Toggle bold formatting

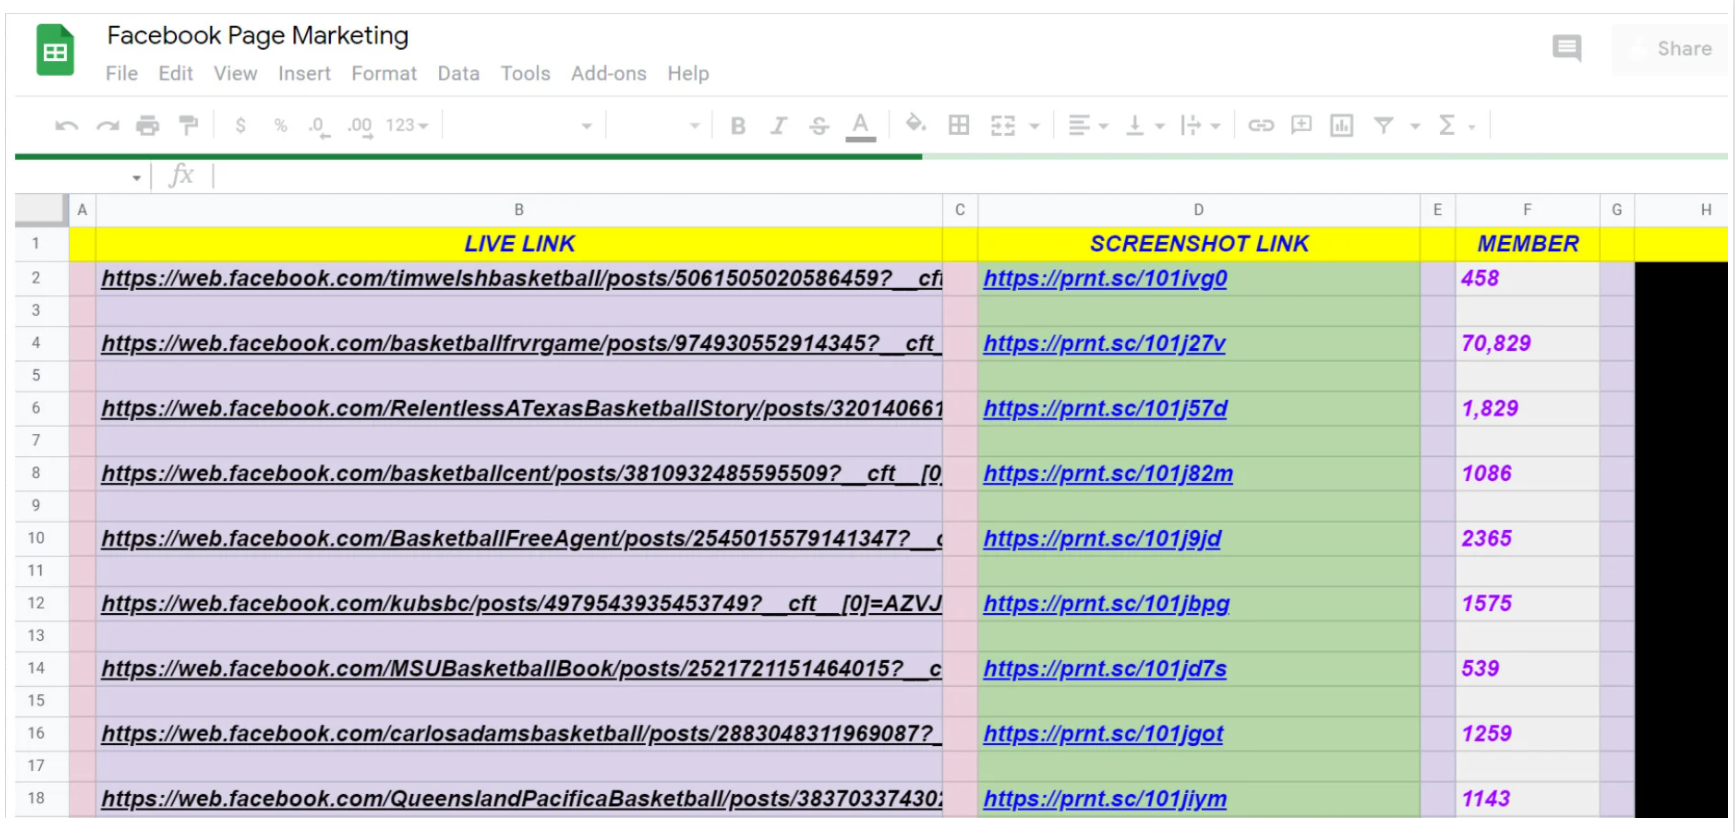coord(738,126)
